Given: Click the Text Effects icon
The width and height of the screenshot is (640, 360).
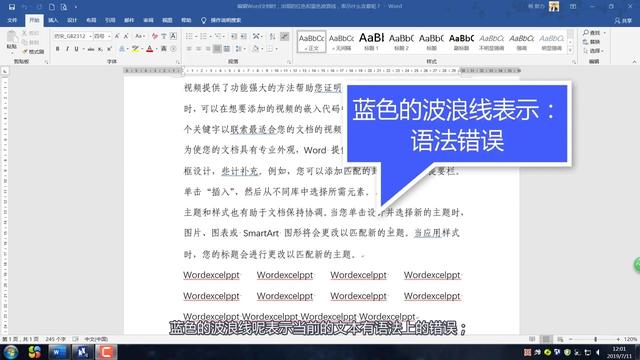Looking at the screenshot, I should point(122,49).
